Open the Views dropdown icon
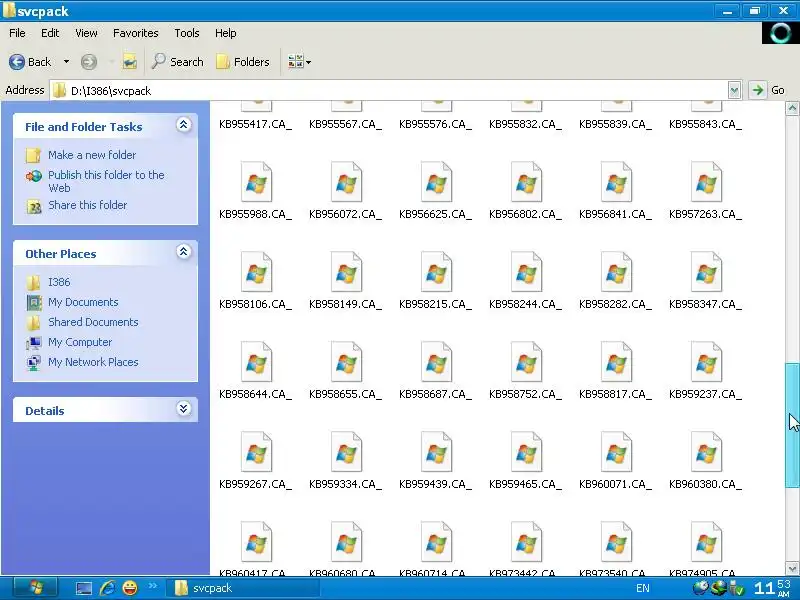The width and height of the screenshot is (800, 600). (x=299, y=62)
